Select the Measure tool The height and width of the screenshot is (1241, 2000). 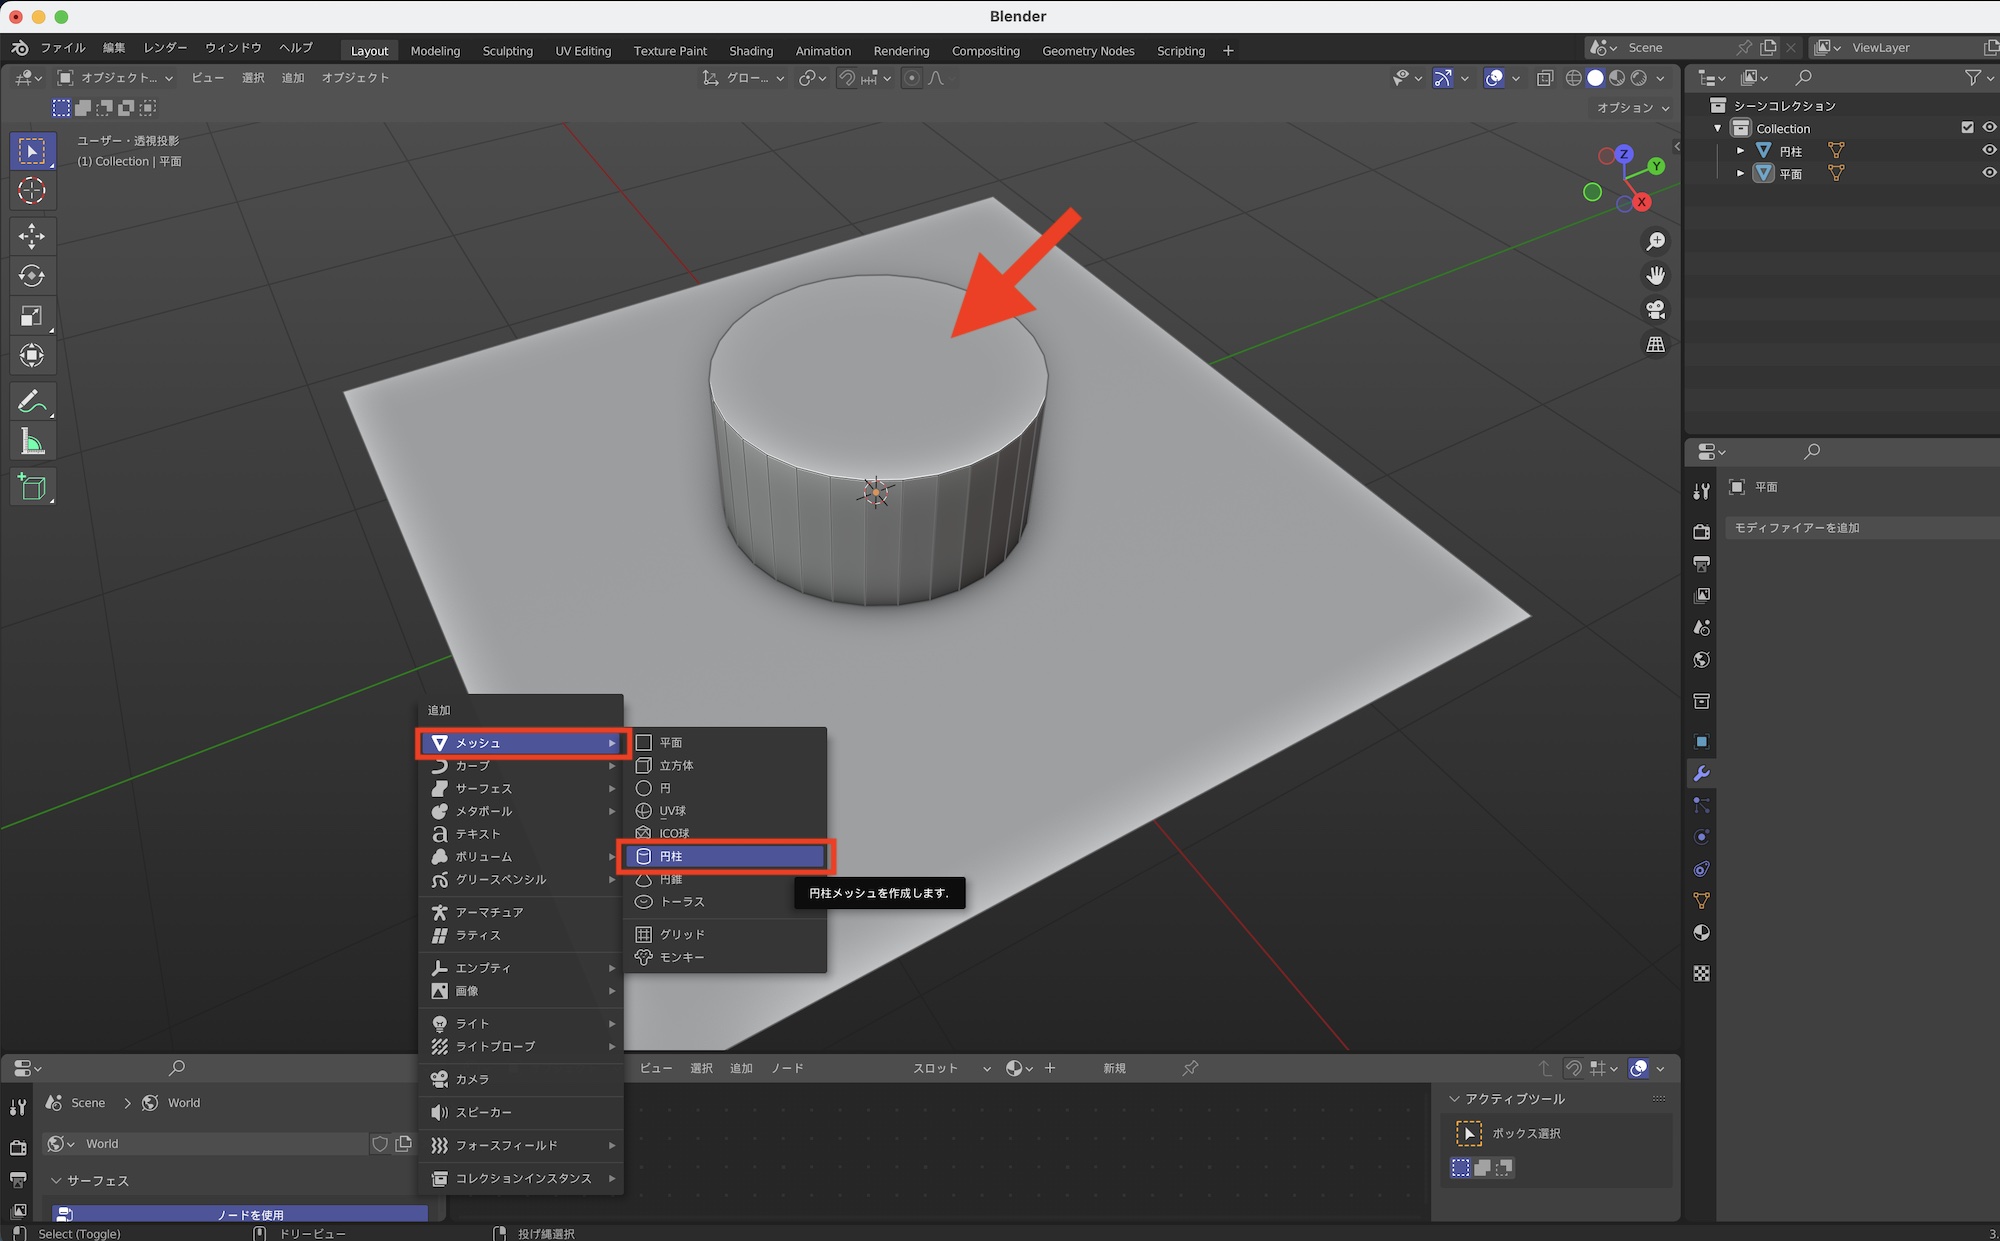click(x=33, y=441)
